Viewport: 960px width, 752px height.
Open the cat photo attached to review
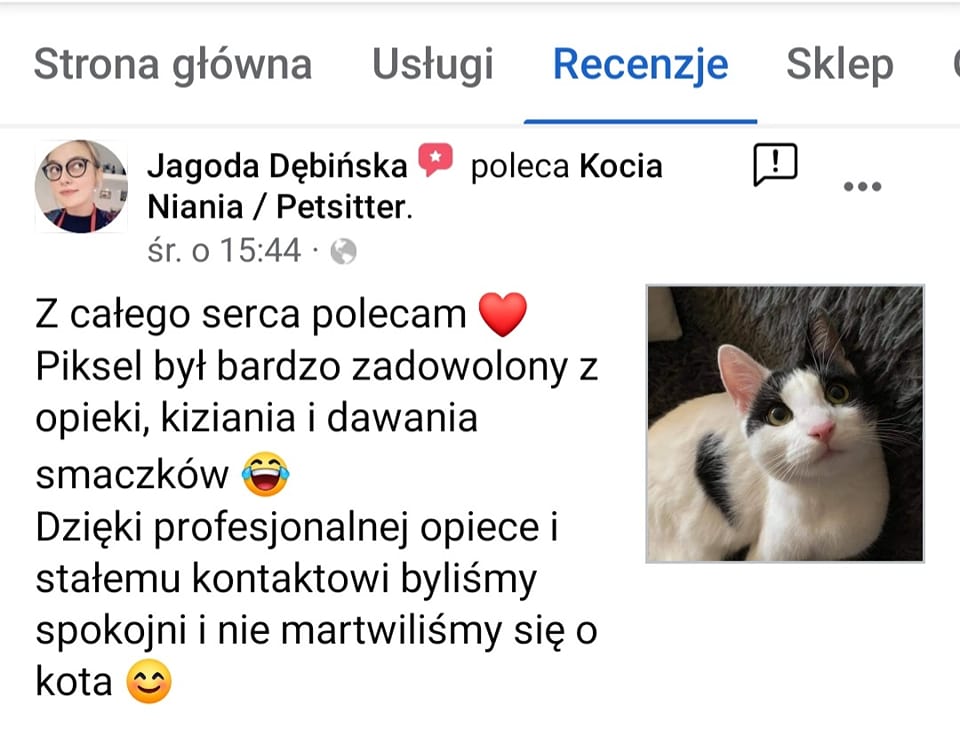(785, 424)
